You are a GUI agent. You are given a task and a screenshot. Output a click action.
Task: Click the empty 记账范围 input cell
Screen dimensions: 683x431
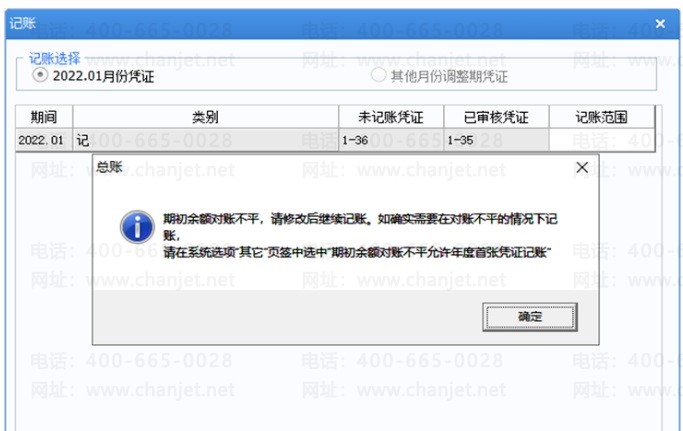tap(602, 140)
